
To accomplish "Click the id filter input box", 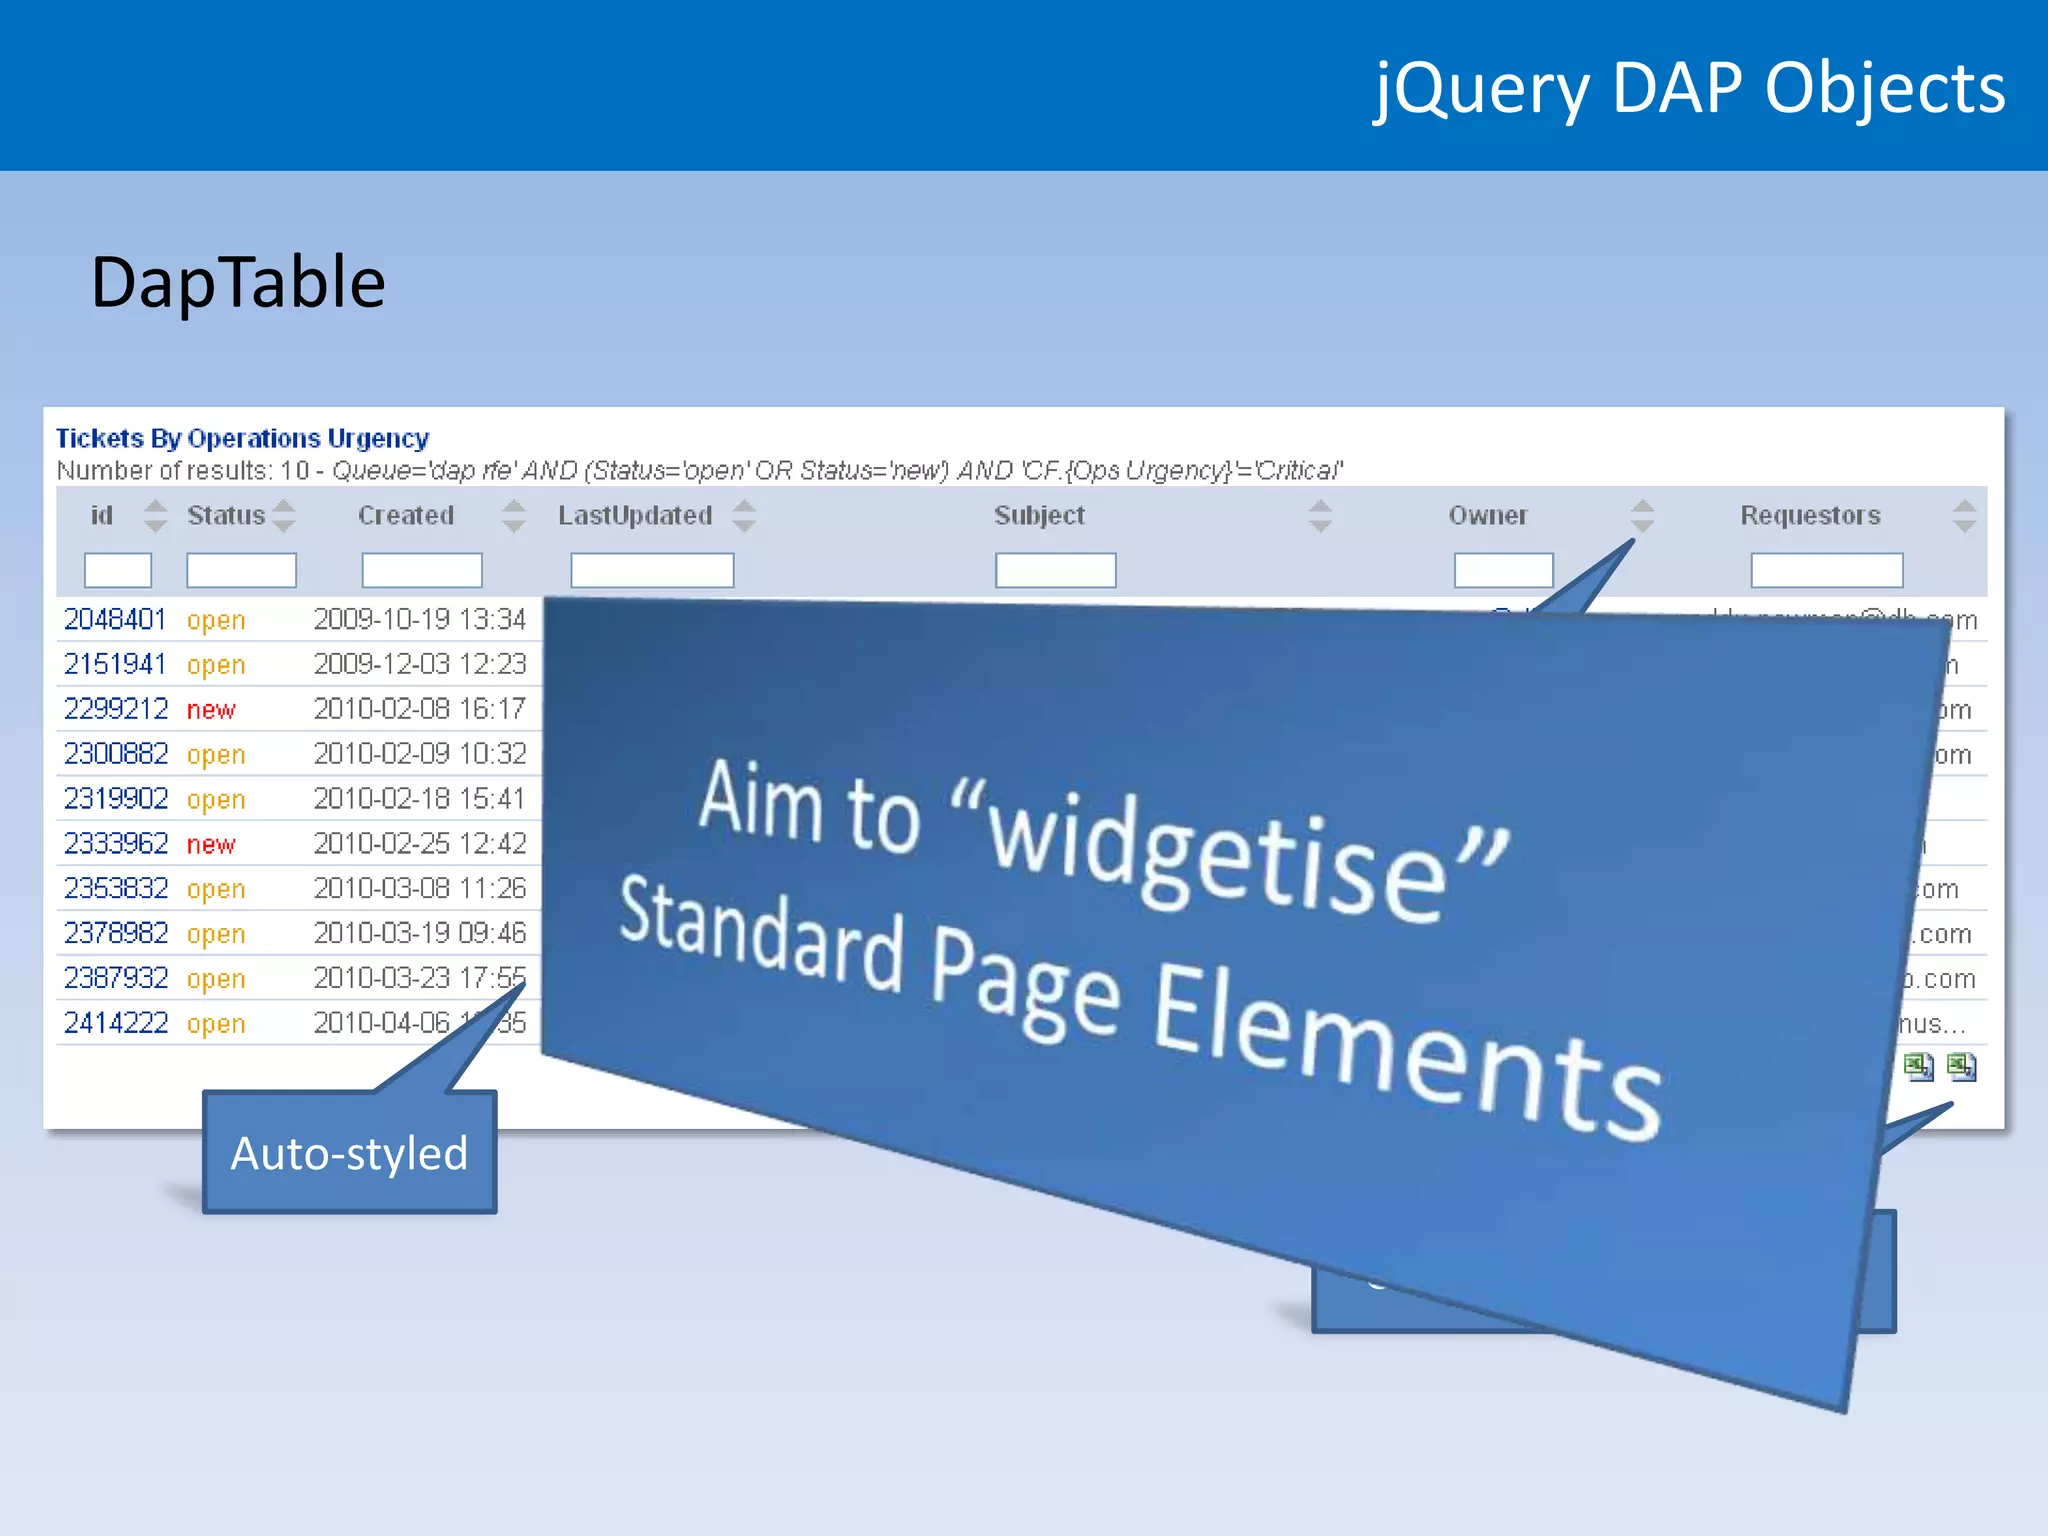I will tap(118, 570).
